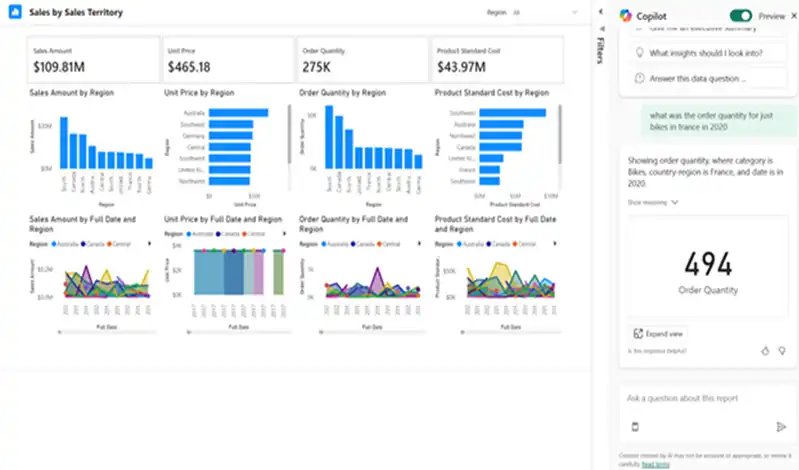This screenshot has width=799, height=470.
Task: Click the lightbulb icon beside insights suggestion
Action: (x=640, y=53)
